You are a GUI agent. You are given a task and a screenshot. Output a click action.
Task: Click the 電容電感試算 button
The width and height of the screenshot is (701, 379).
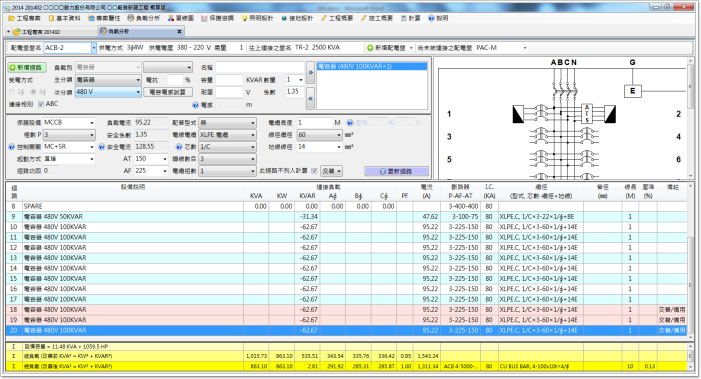pos(168,92)
